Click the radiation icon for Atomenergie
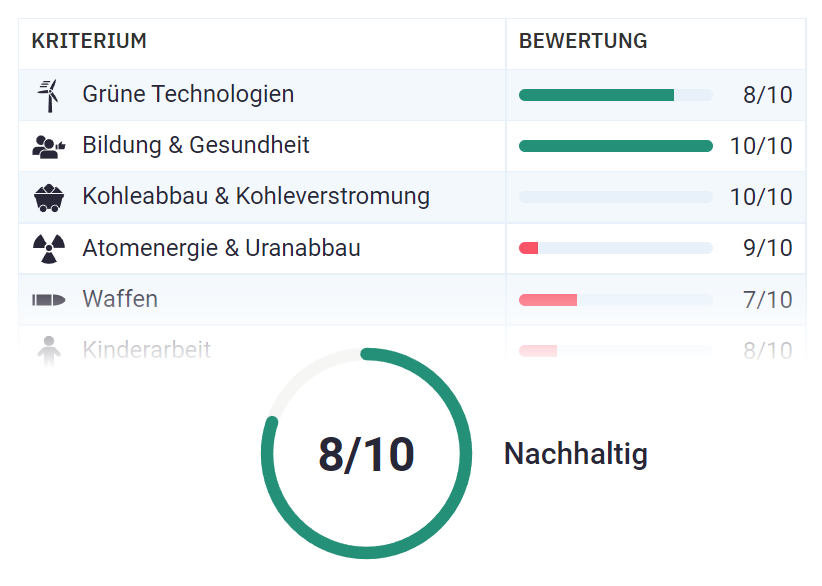Screen dimensions: 822x586 coord(47,249)
